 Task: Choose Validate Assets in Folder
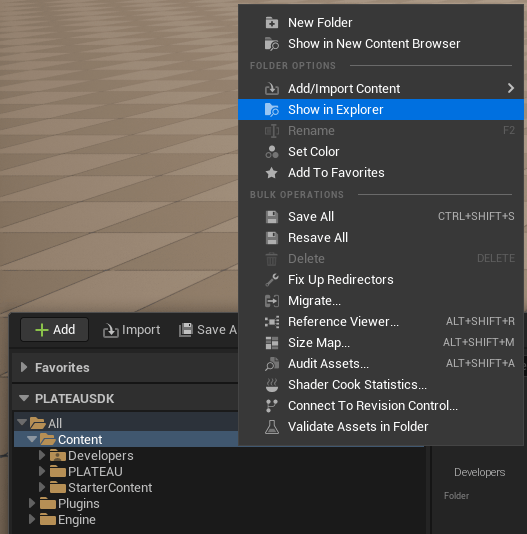381,427
